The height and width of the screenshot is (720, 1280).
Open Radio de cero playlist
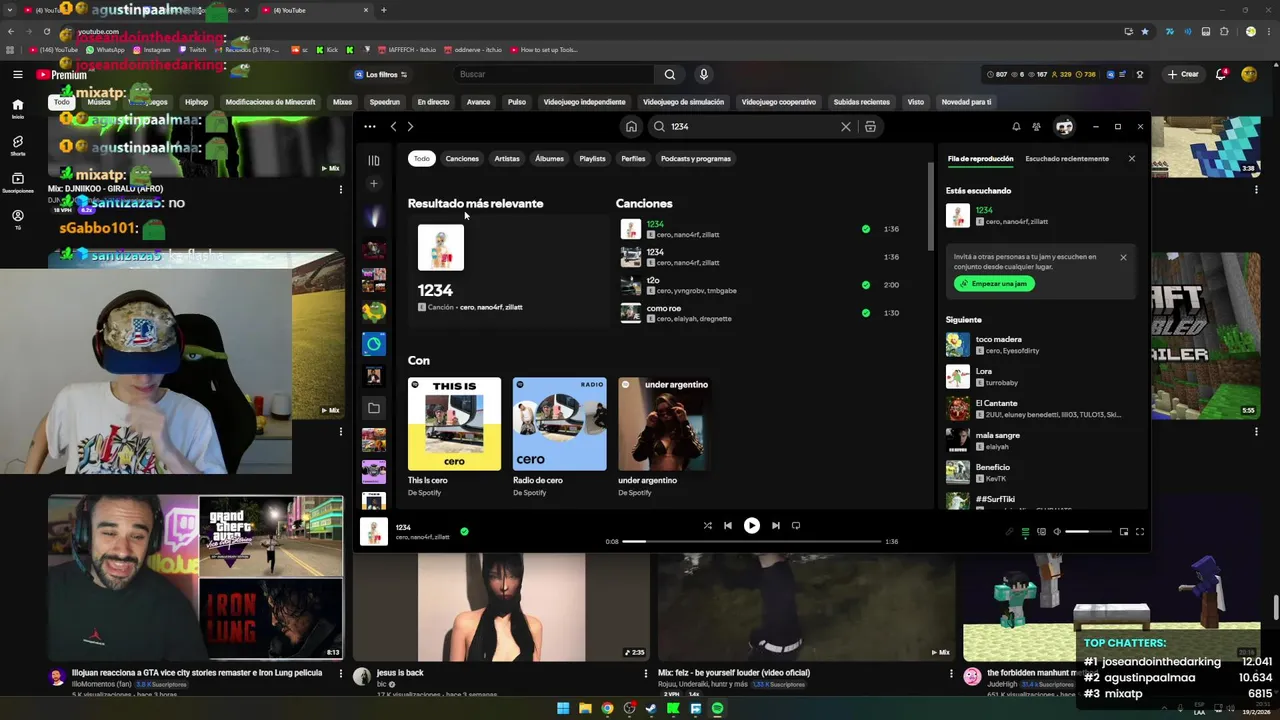coord(559,437)
